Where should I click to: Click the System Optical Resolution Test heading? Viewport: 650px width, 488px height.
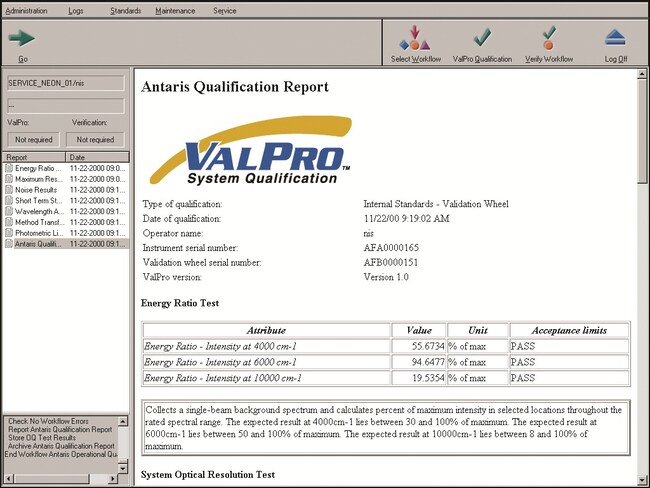click(x=208, y=474)
